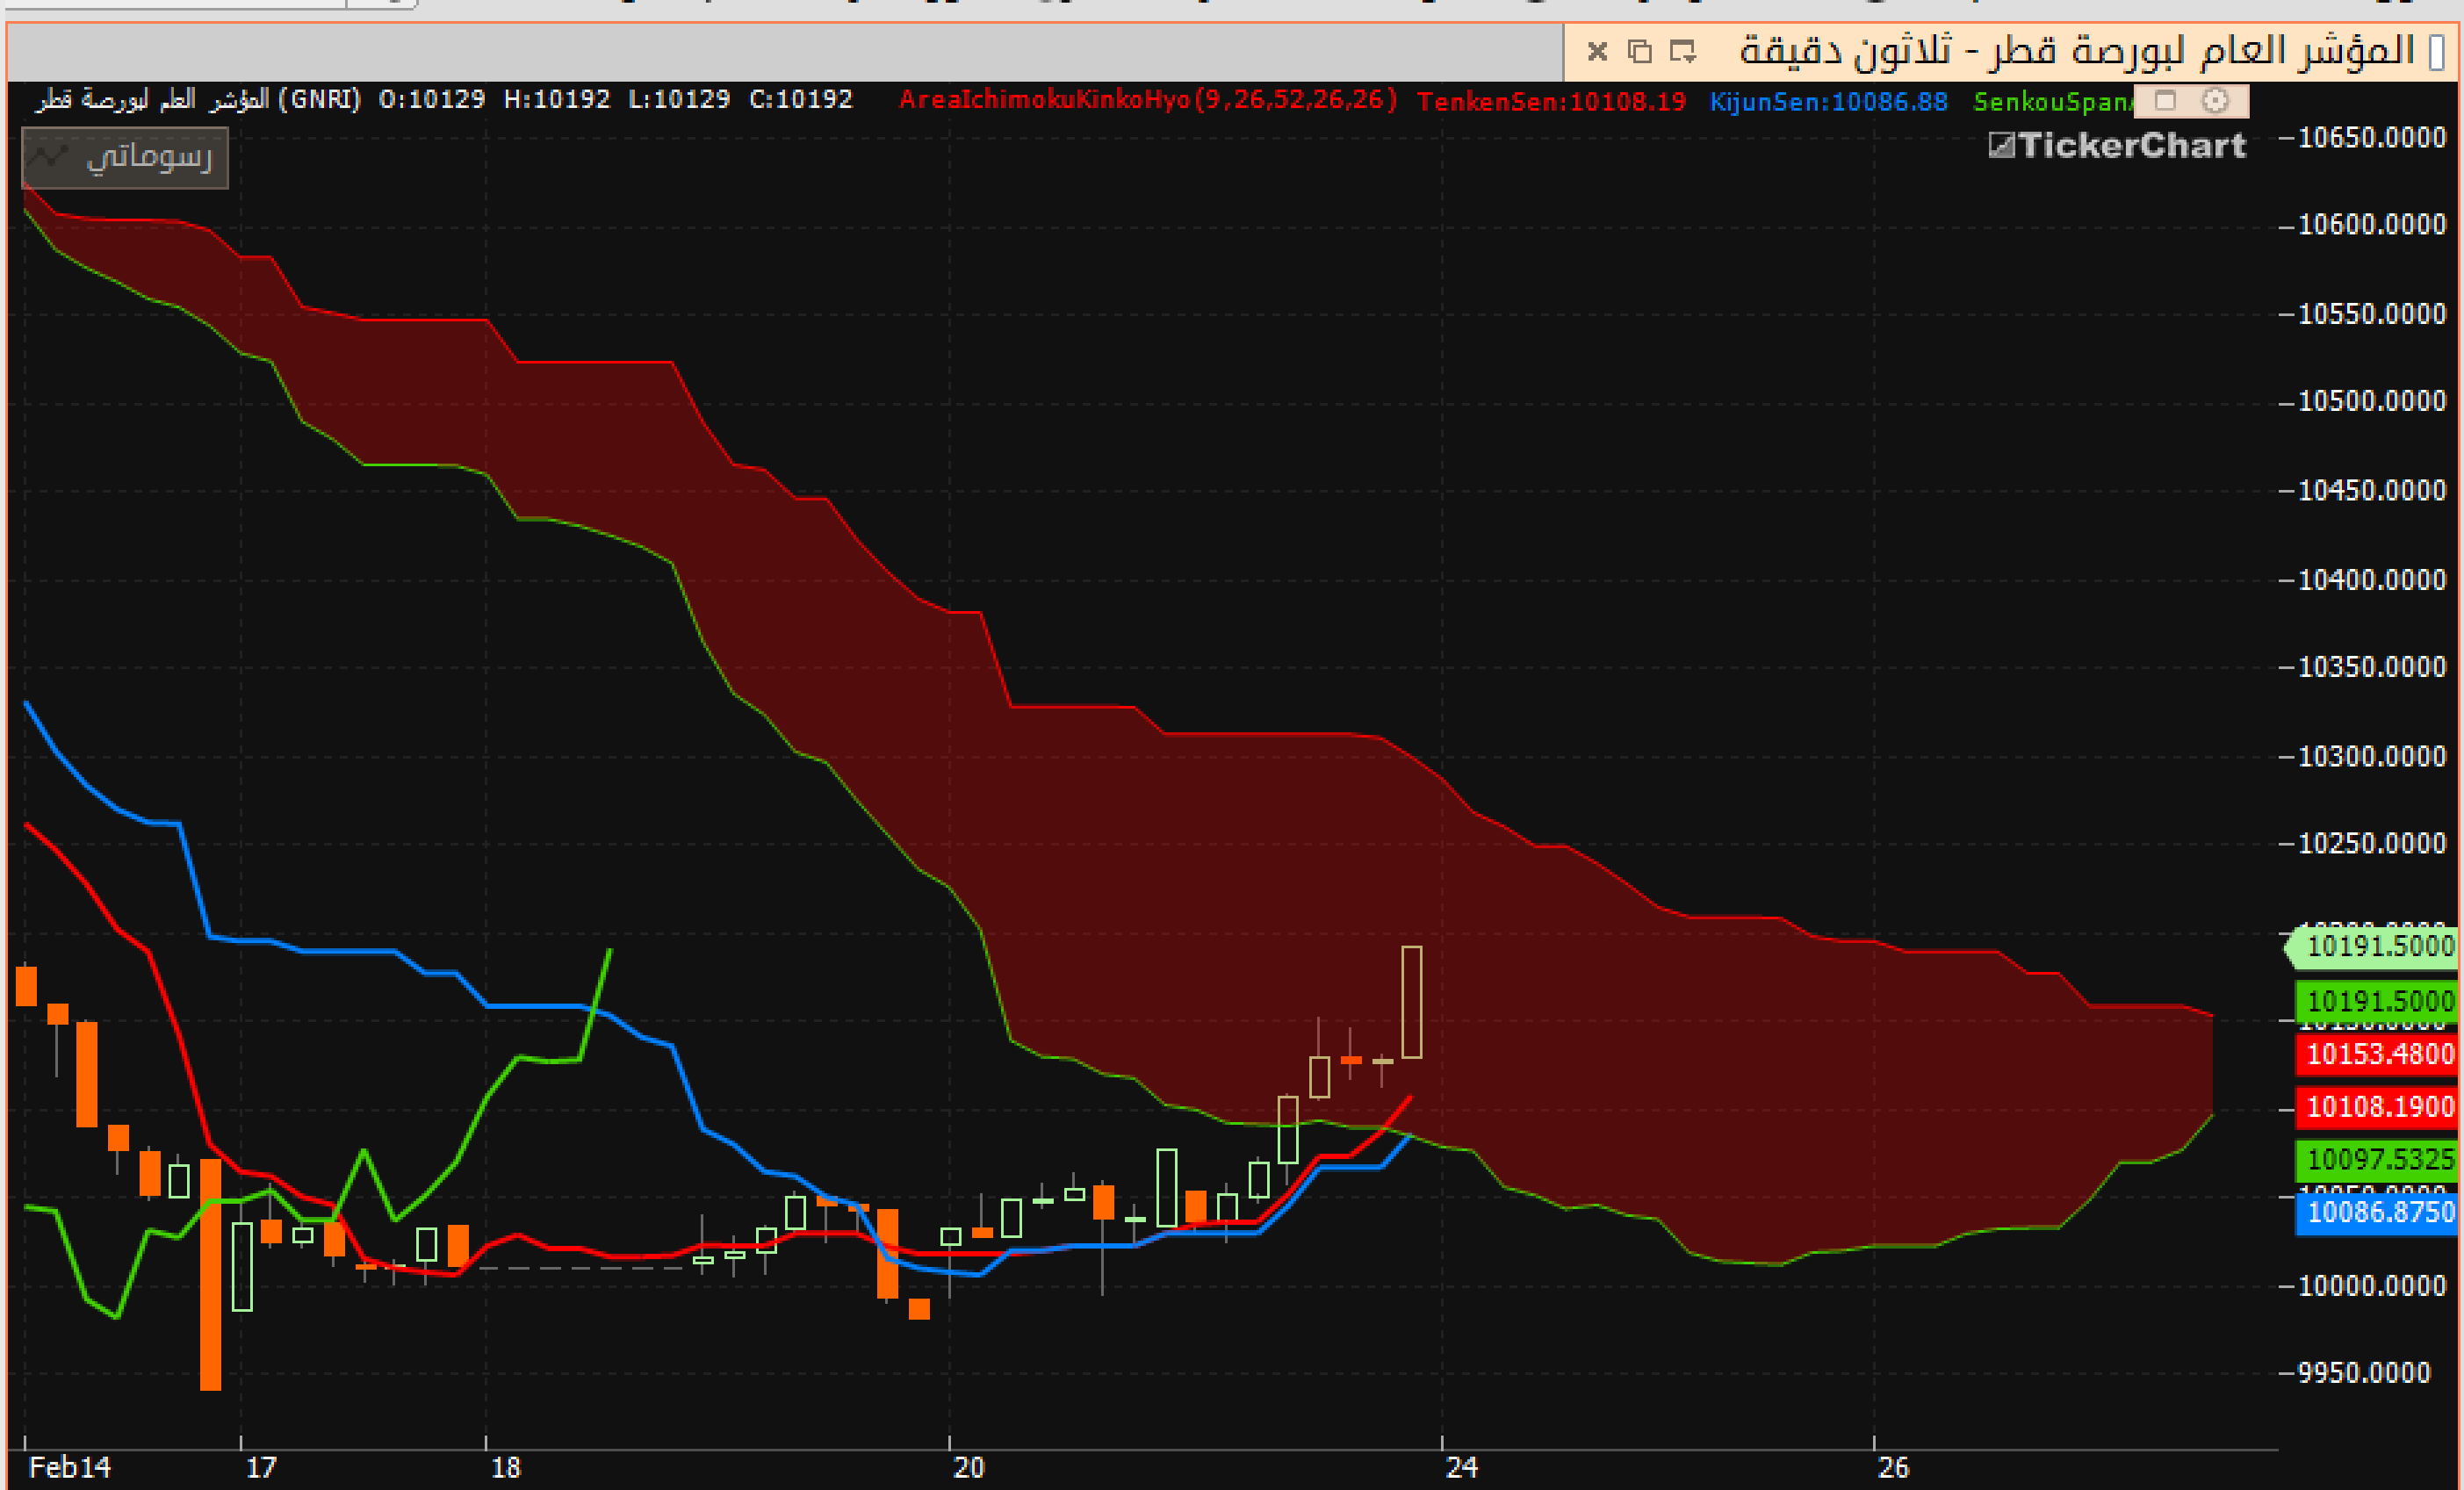Click the small page icon right of the chart title

2437,52
